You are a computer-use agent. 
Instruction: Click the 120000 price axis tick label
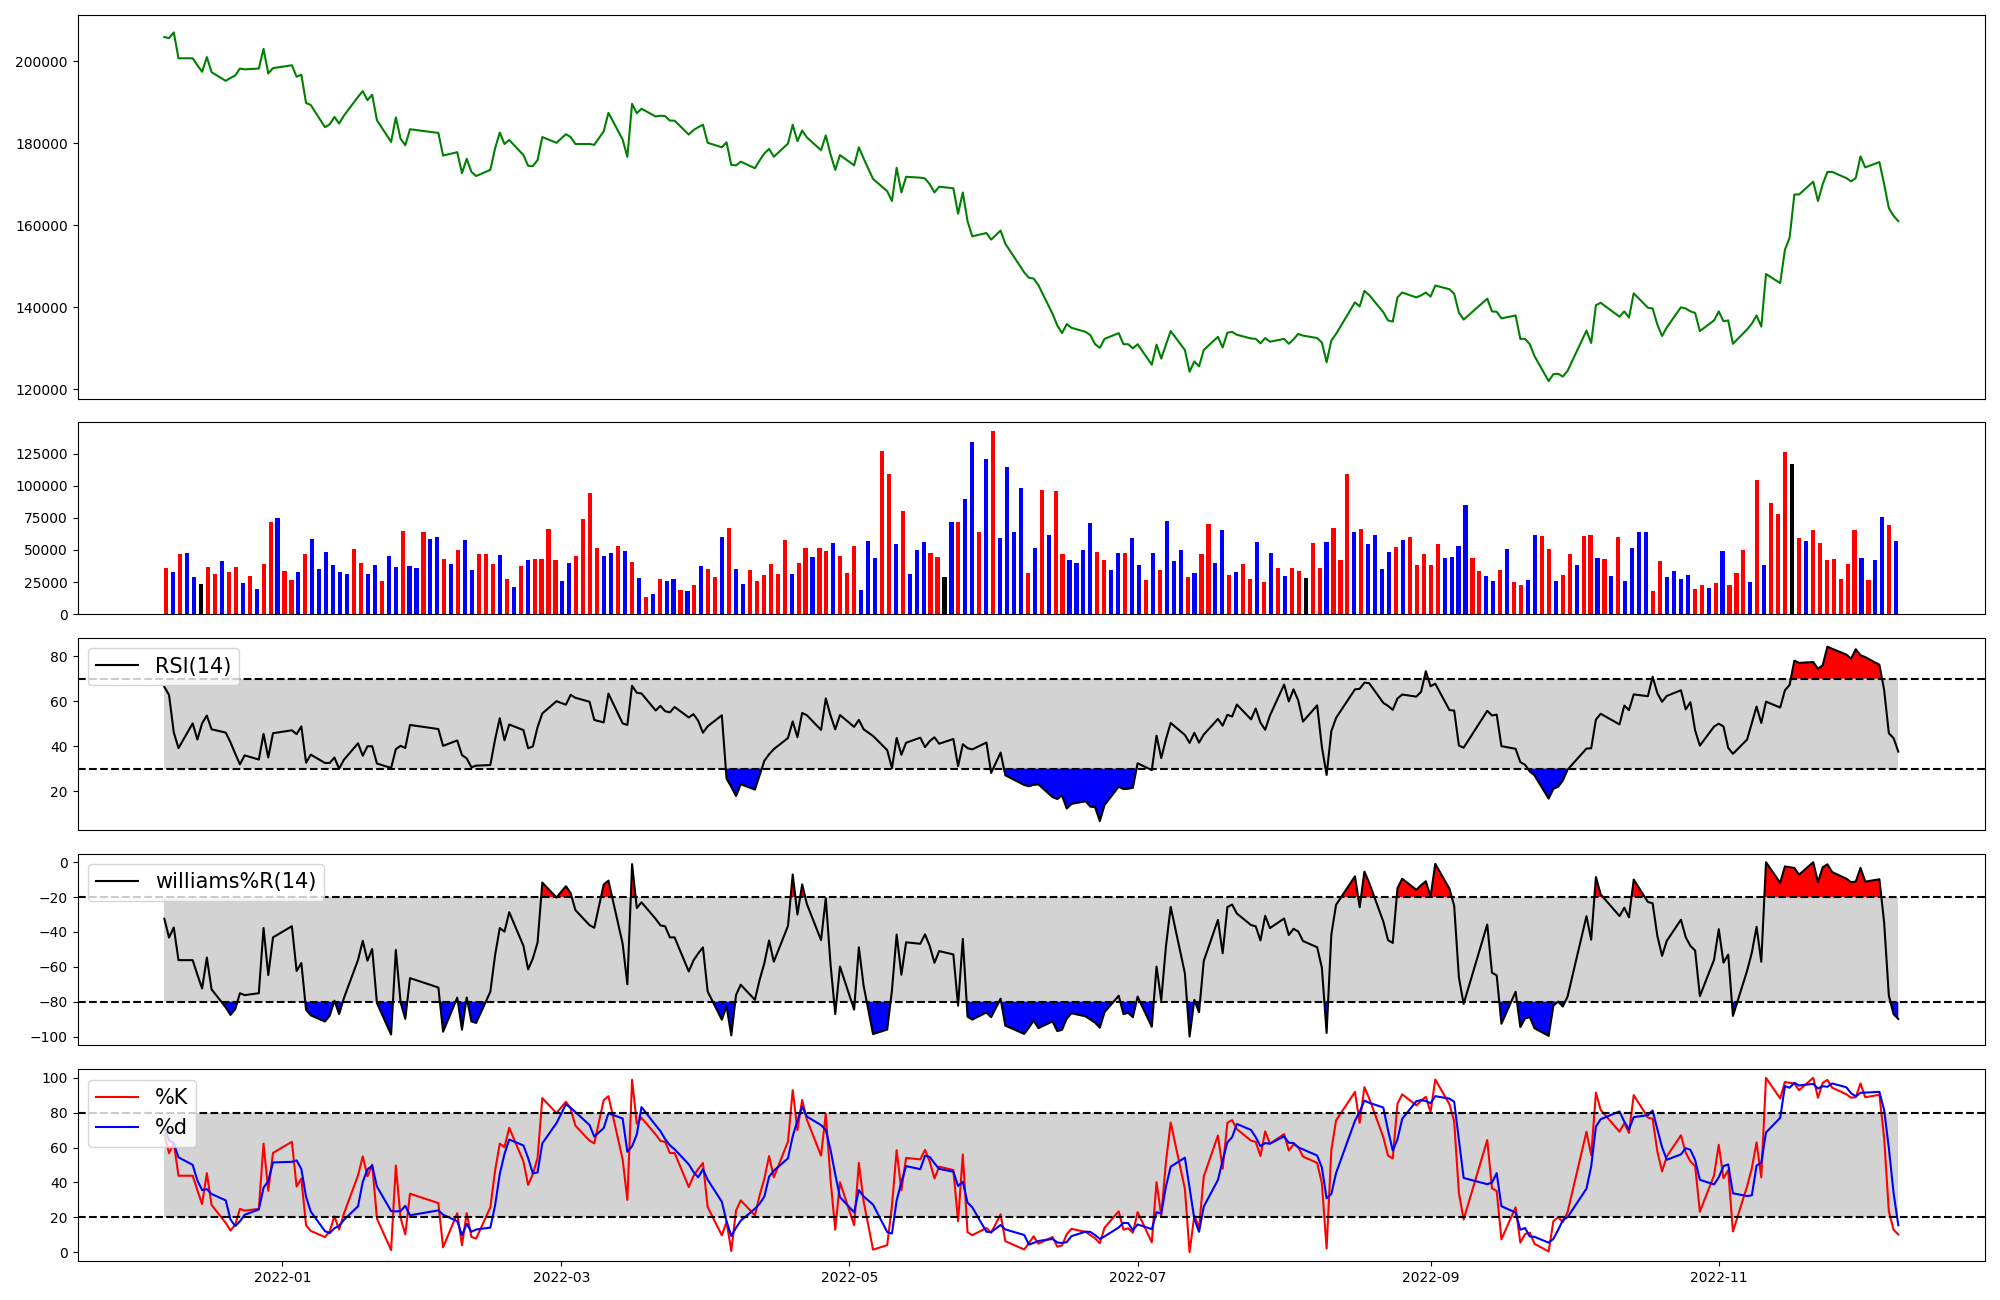pyautogui.click(x=41, y=390)
